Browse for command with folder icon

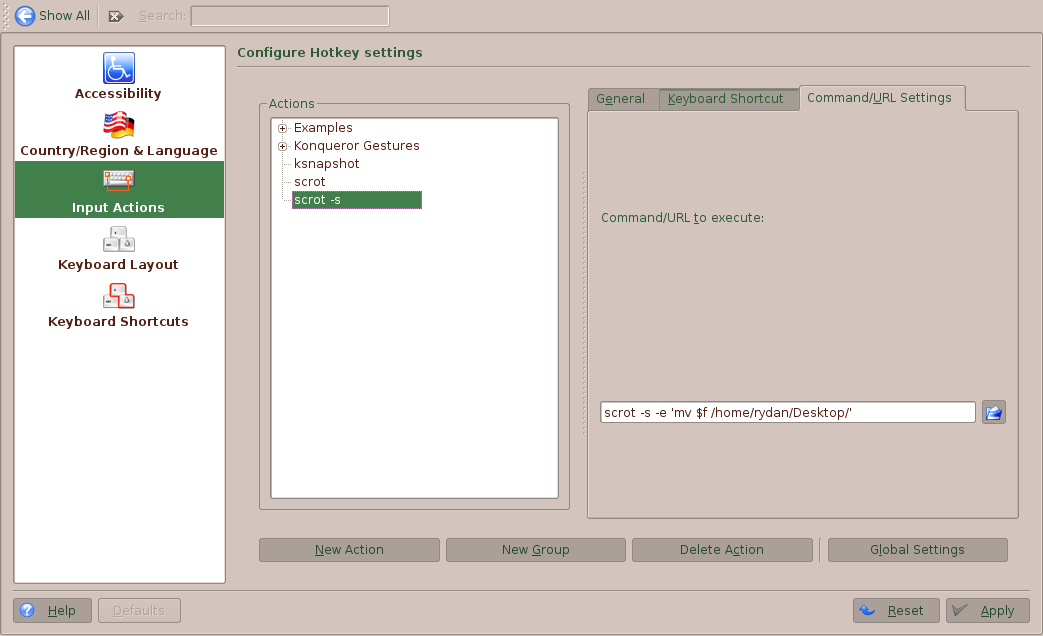tap(993, 412)
